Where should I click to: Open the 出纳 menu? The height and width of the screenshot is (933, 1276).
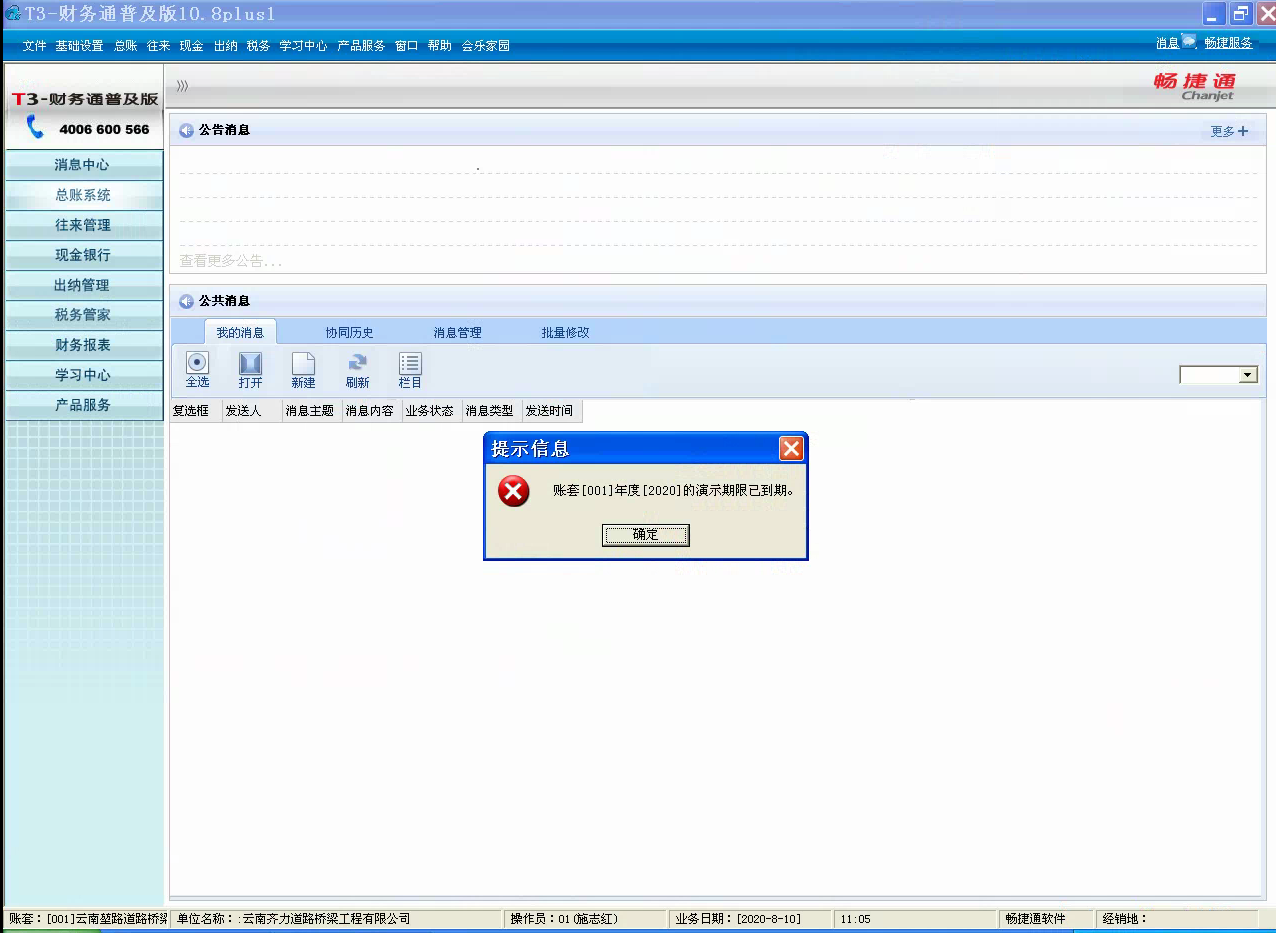[226, 46]
